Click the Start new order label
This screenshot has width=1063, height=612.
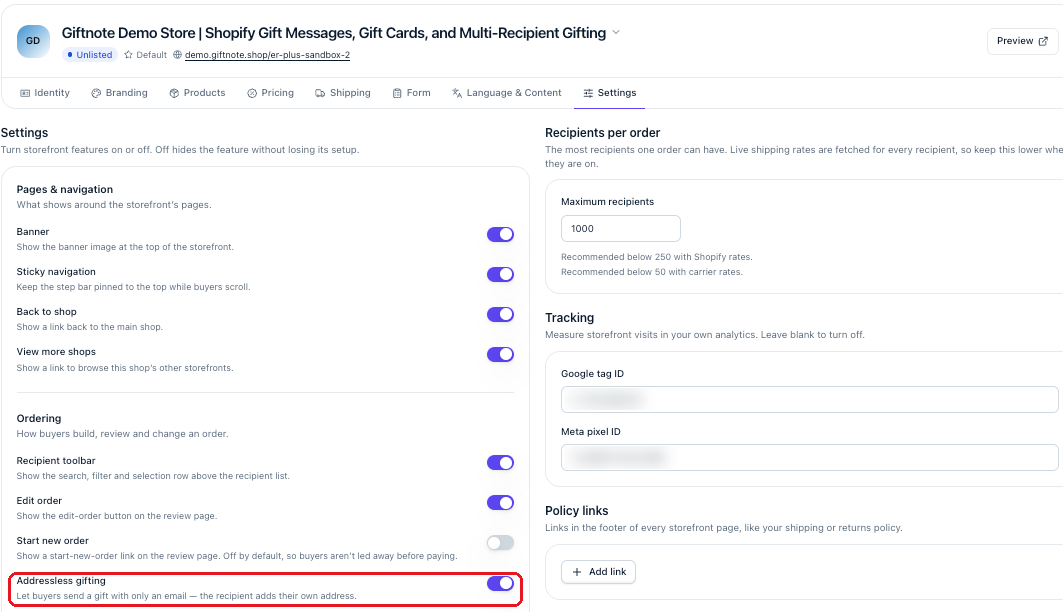coord(52,541)
